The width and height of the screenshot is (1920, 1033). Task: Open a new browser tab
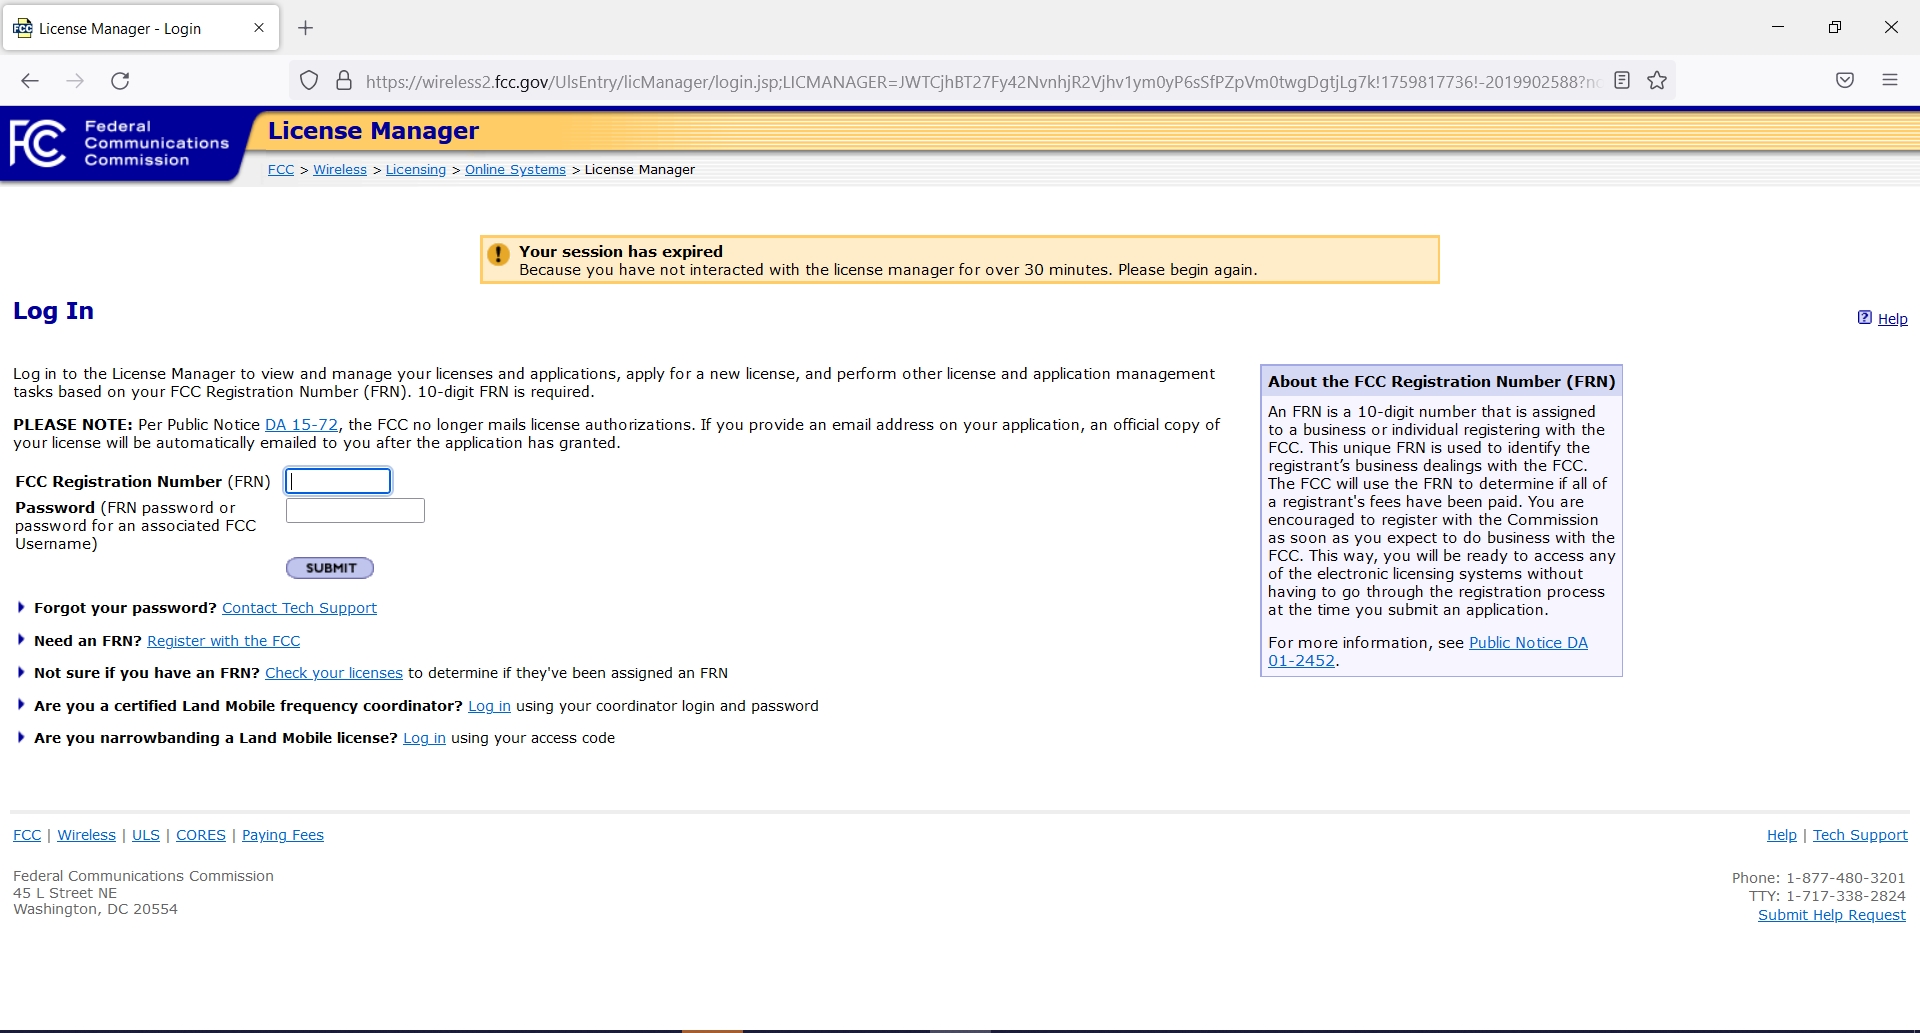click(x=306, y=28)
